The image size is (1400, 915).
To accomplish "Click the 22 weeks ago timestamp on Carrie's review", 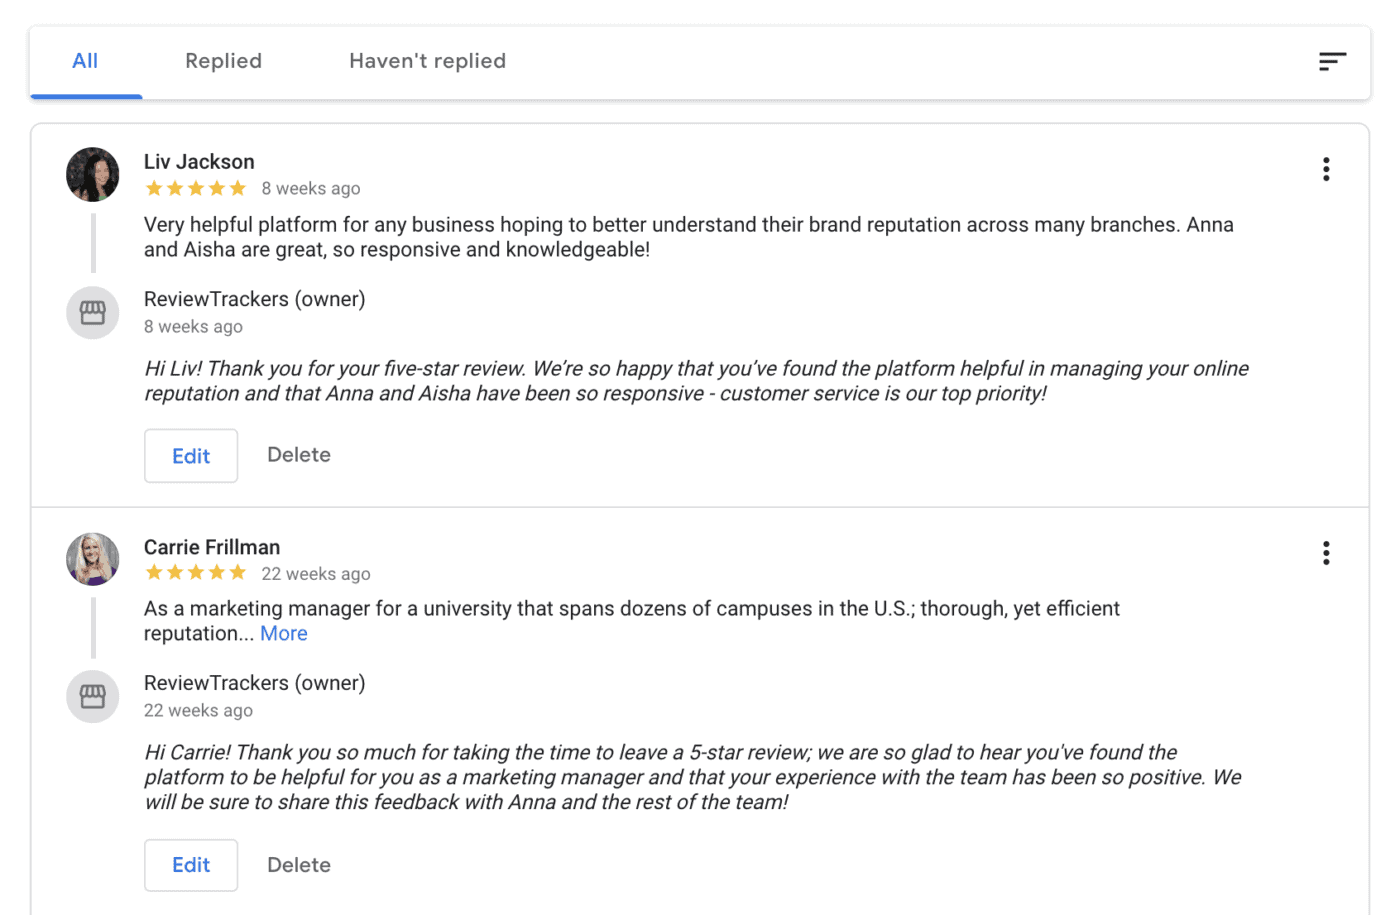I will [x=316, y=573].
